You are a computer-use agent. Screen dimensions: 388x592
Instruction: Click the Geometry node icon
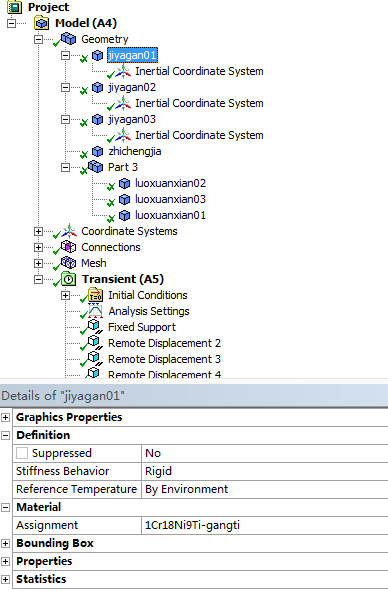(x=68, y=39)
